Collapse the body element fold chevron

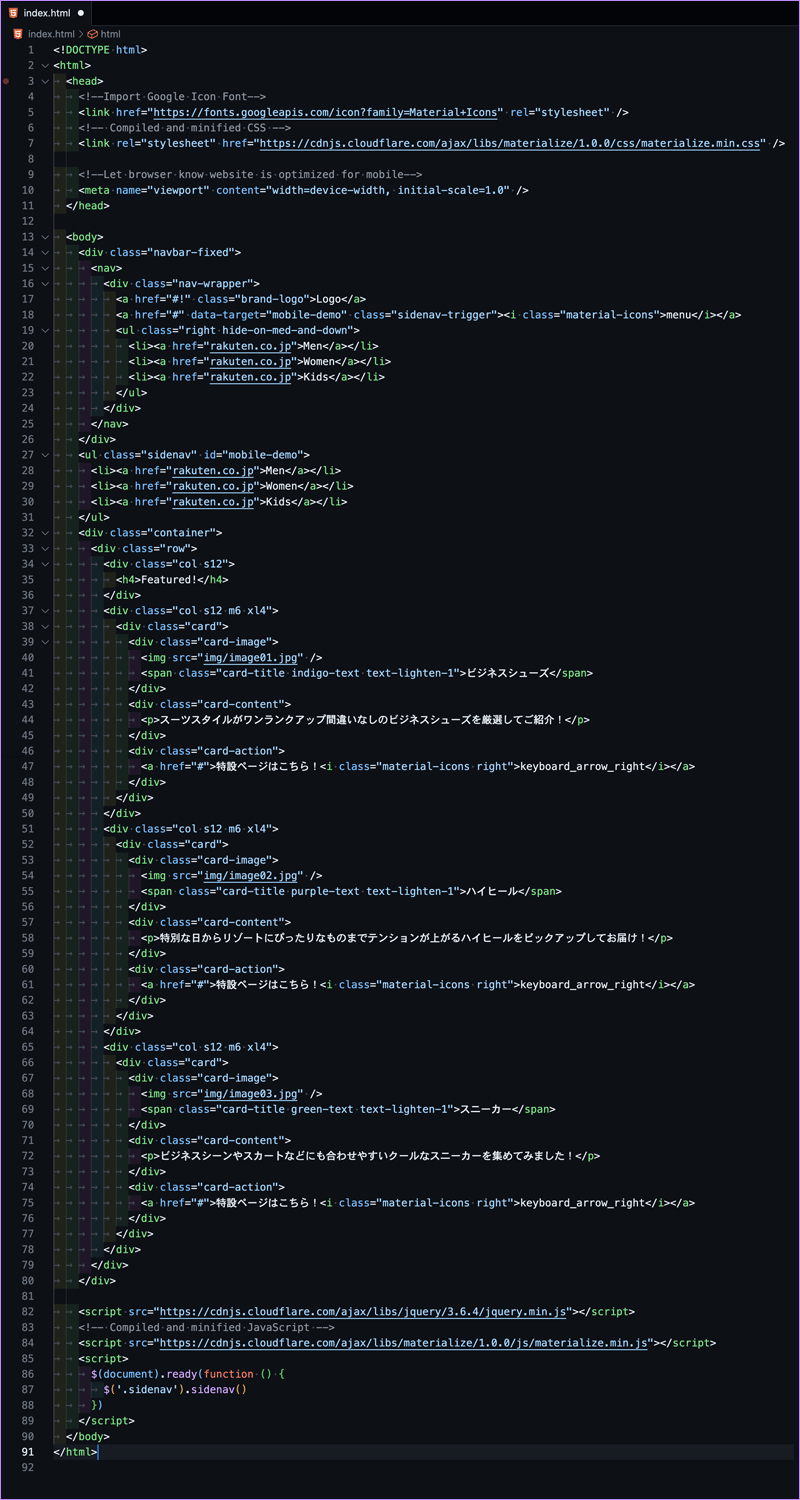click(x=43, y=236)
